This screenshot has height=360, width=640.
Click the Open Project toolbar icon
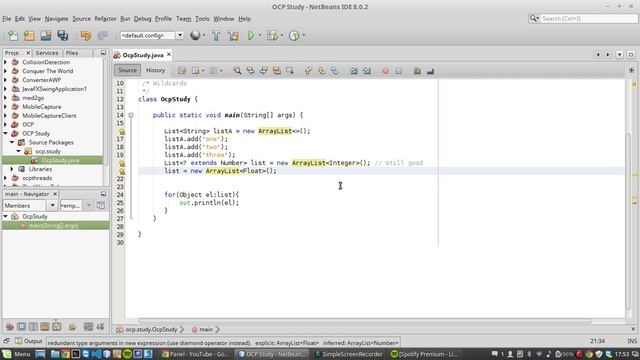(x=46, y=36)
